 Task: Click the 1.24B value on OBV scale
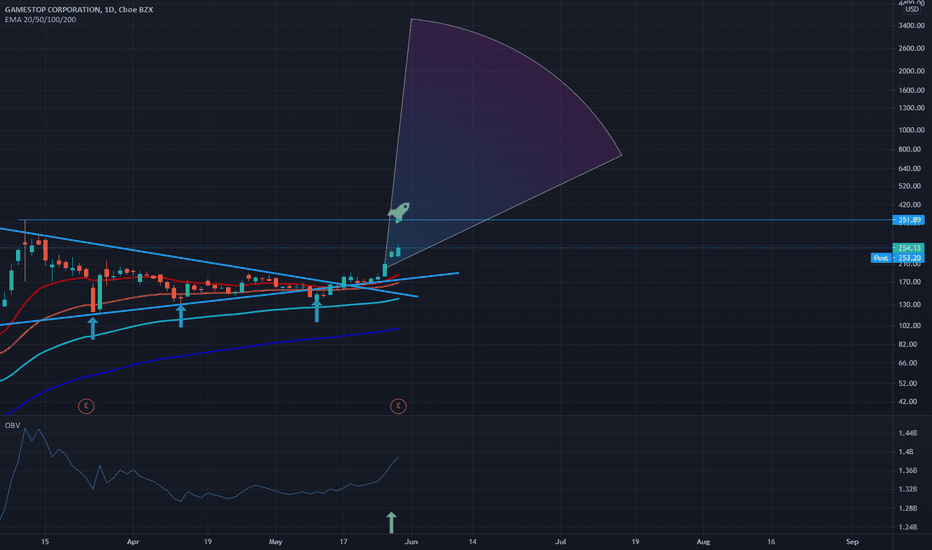tap(908, 527)
